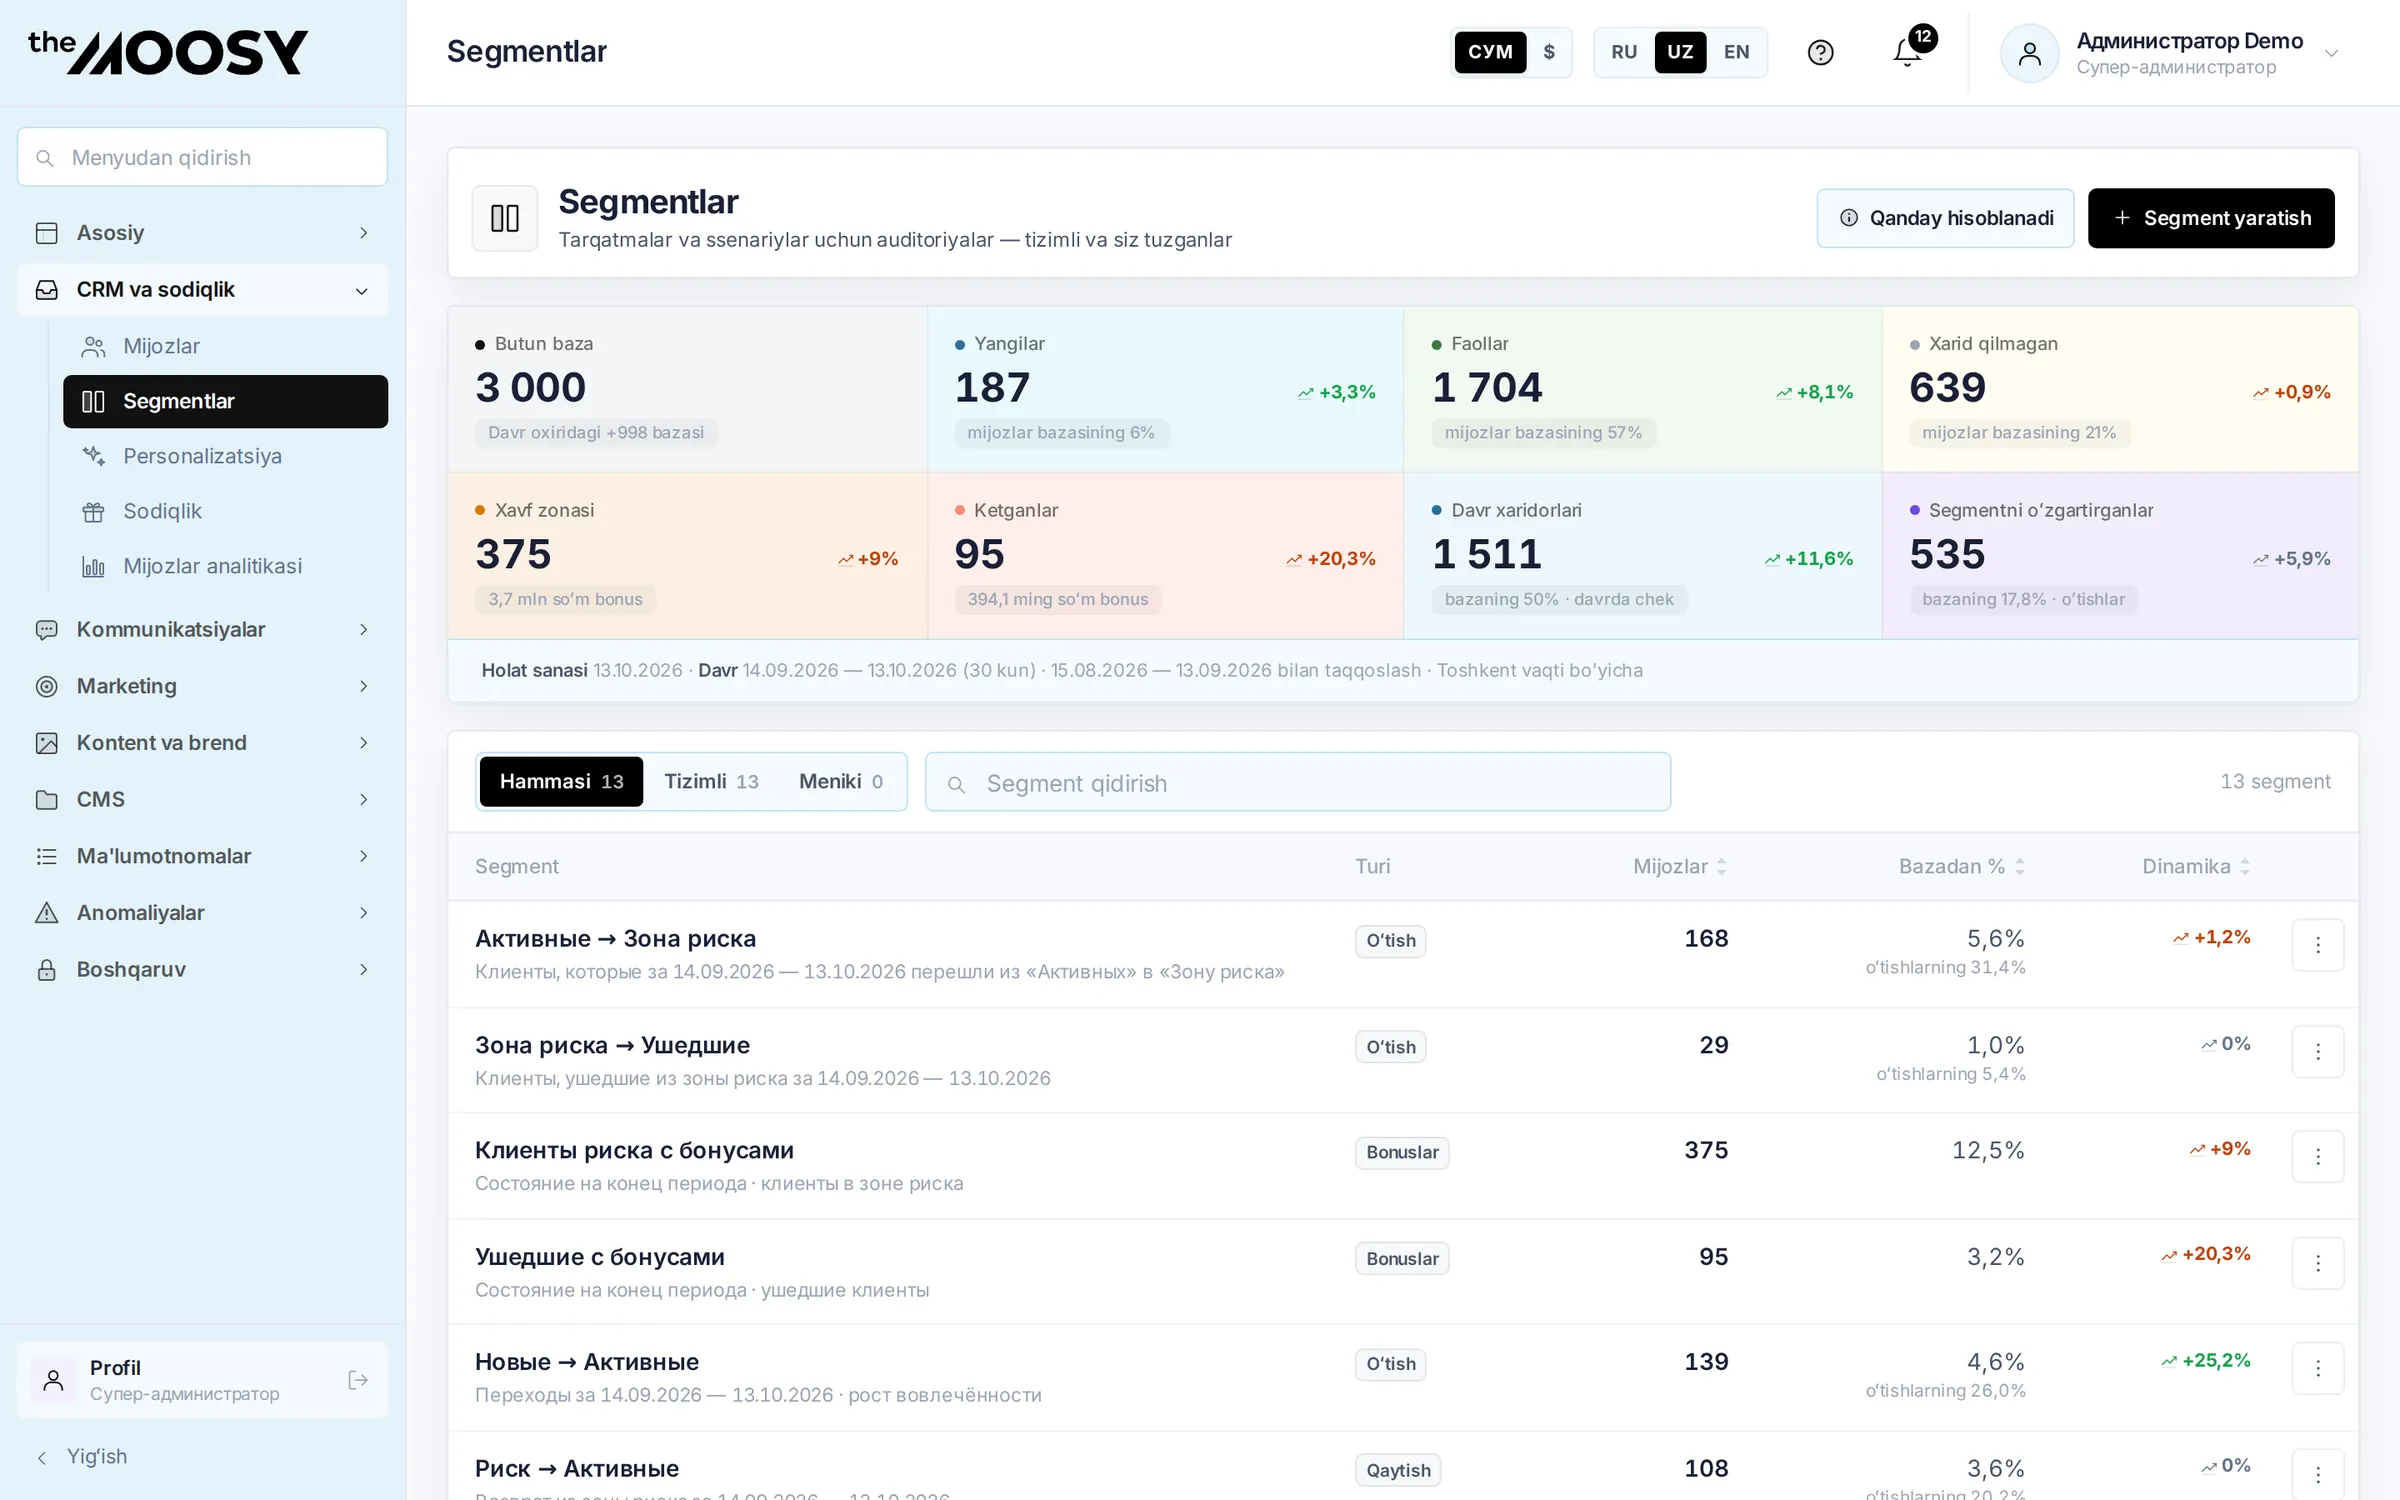The width and height of the screenshot is (2400, 1500).
Task: Click the Segment qidirish search field
Action: (x=1298, y=782)
